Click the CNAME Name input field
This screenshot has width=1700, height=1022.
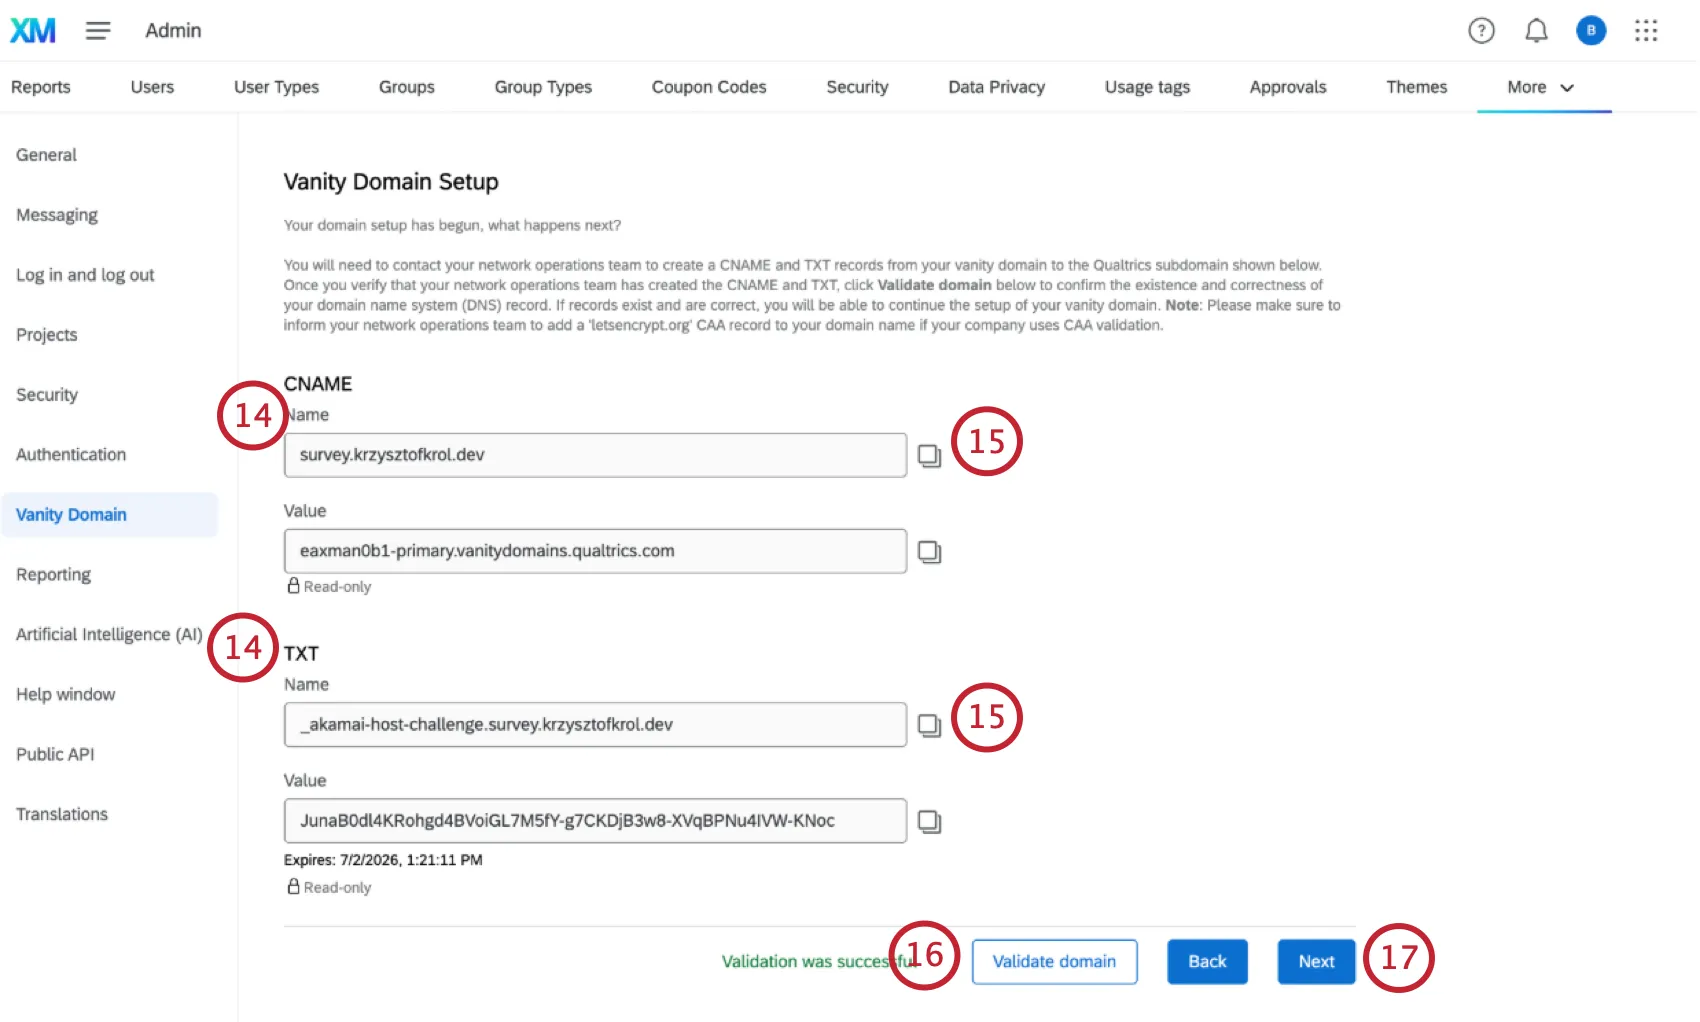tap(595, 455)
